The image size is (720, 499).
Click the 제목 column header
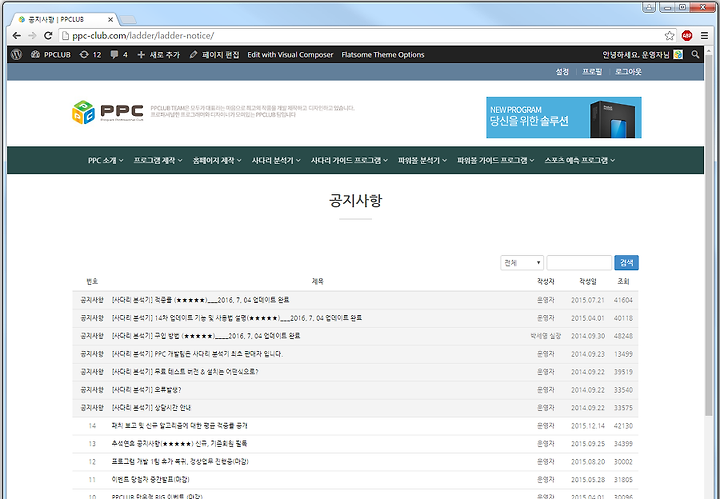[317, 281]
